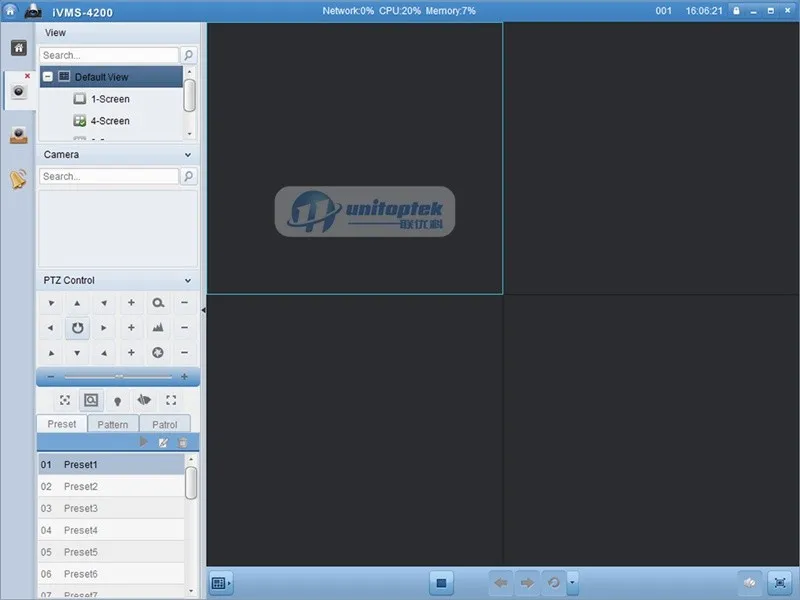Zoom out with minus beside magnifier icon

tap(184, 303)
